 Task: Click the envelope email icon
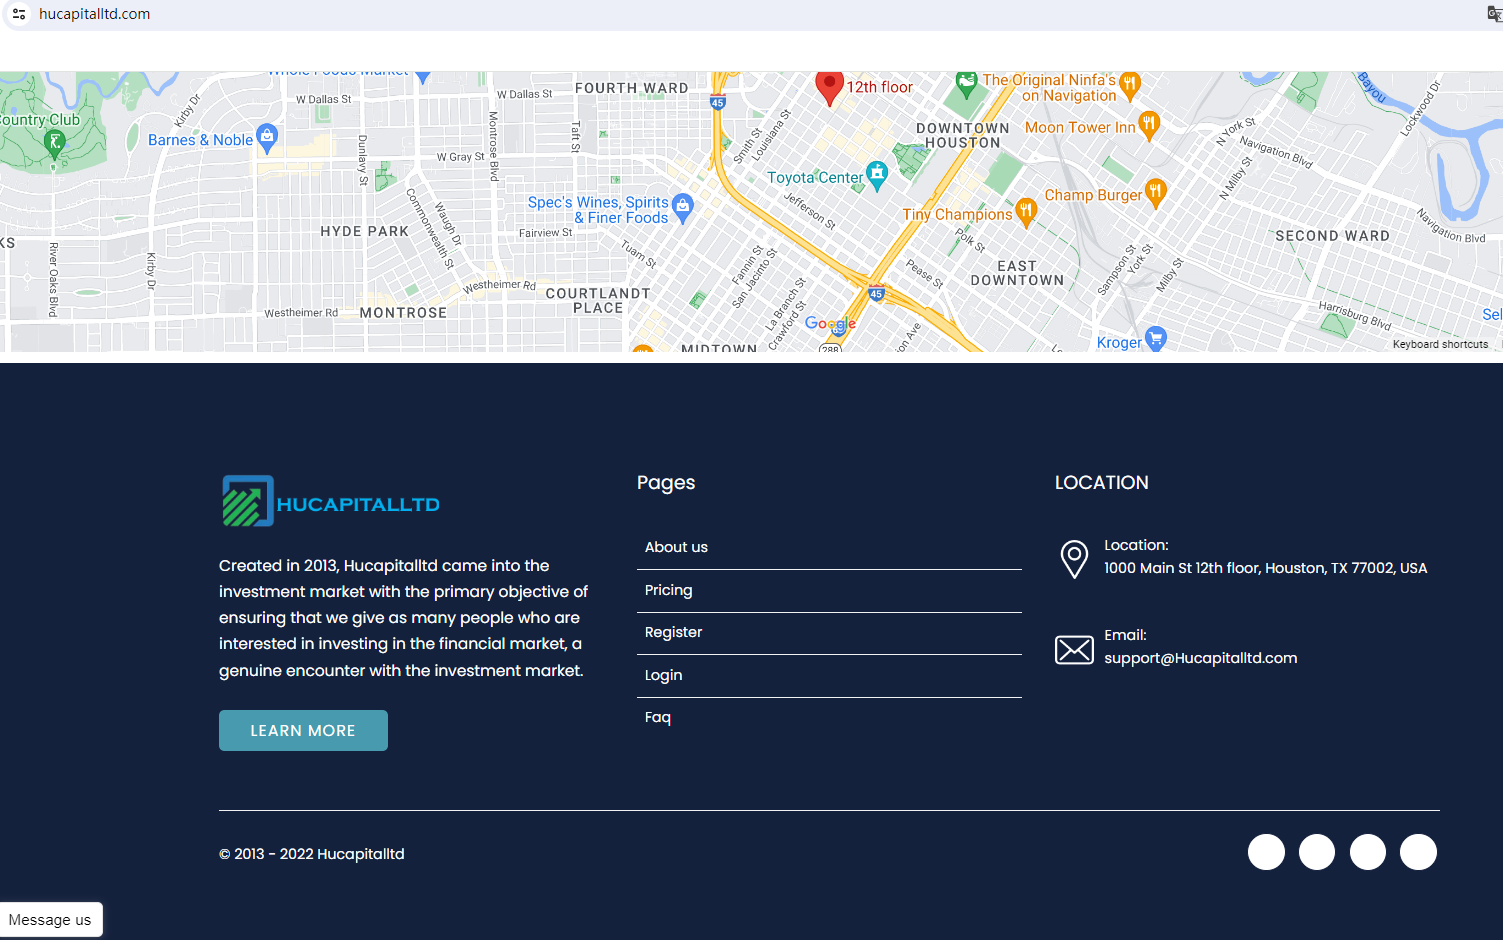(1074, 650)
